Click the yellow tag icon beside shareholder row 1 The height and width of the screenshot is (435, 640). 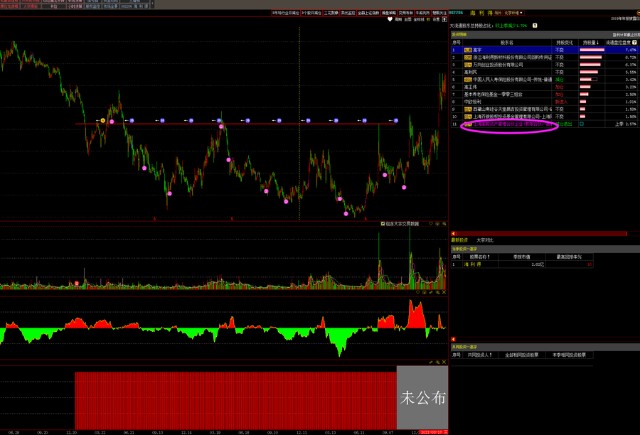pos(470,50)
